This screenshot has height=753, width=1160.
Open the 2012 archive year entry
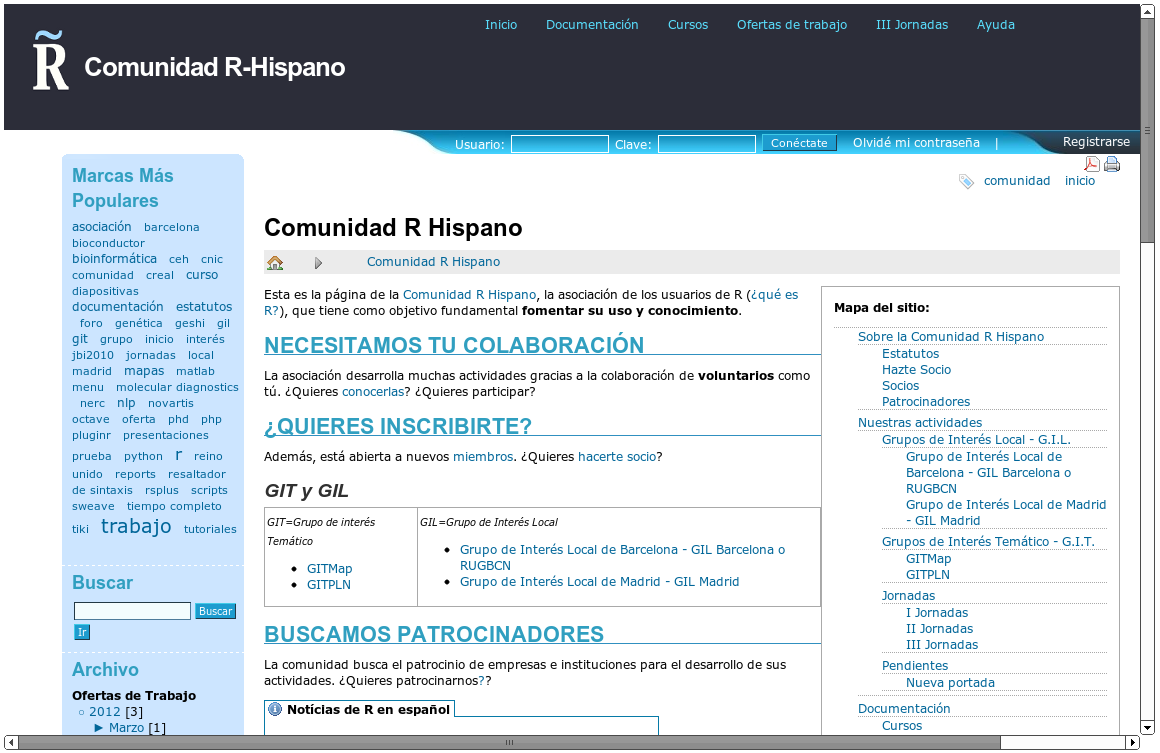point(104,712)
